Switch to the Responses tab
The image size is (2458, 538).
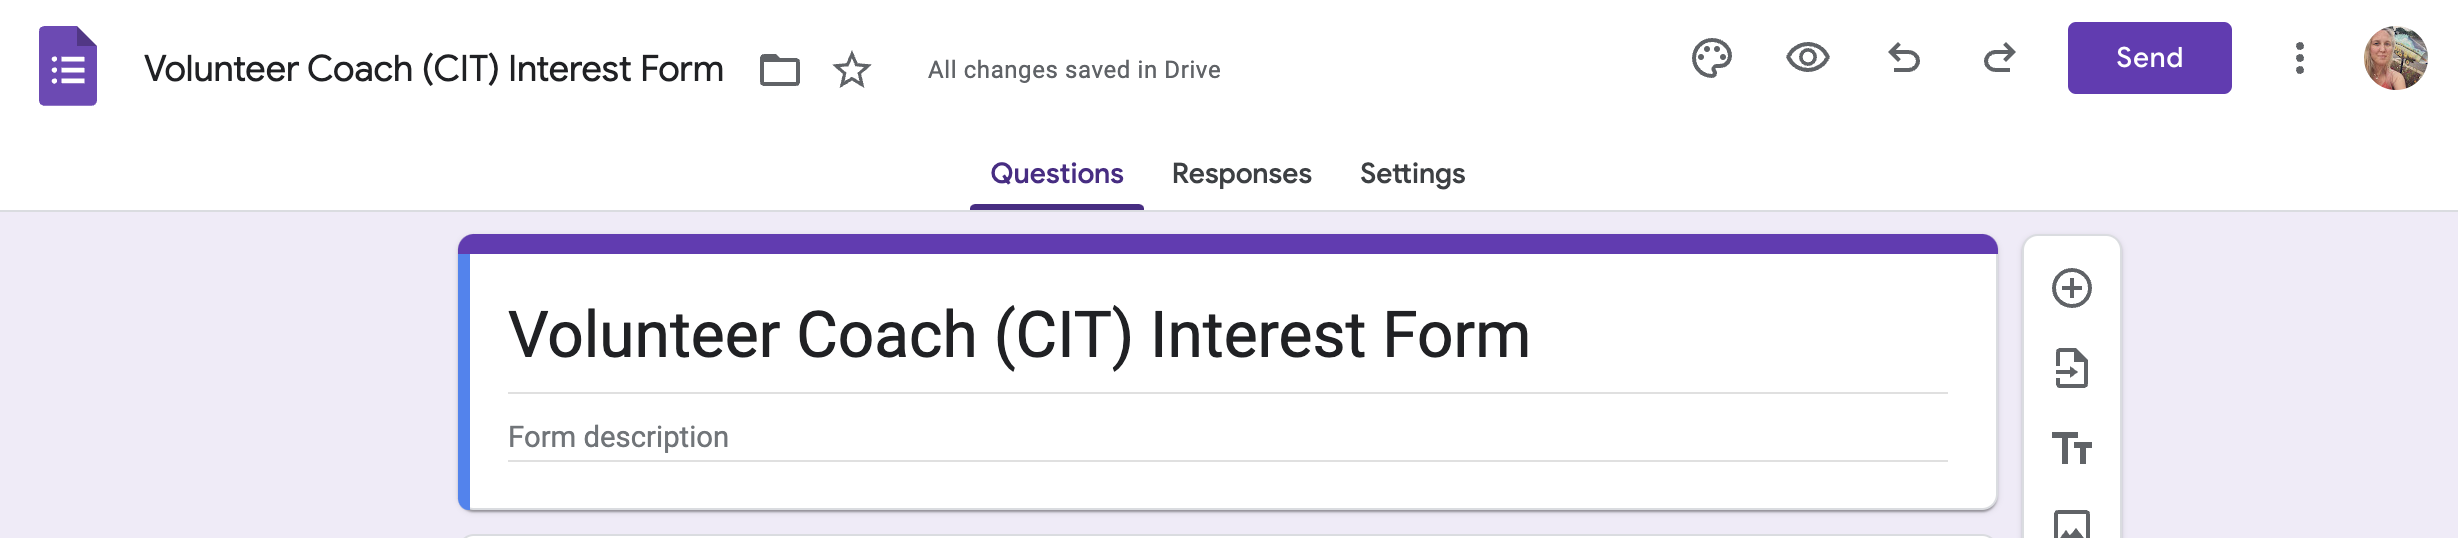[1242, 174]
